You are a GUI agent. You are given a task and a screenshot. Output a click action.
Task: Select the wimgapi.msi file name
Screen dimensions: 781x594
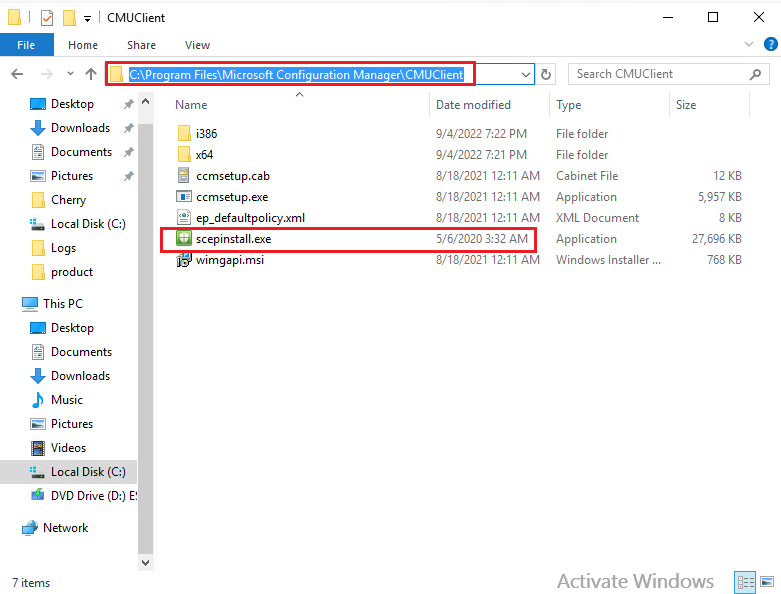(230, 260)
